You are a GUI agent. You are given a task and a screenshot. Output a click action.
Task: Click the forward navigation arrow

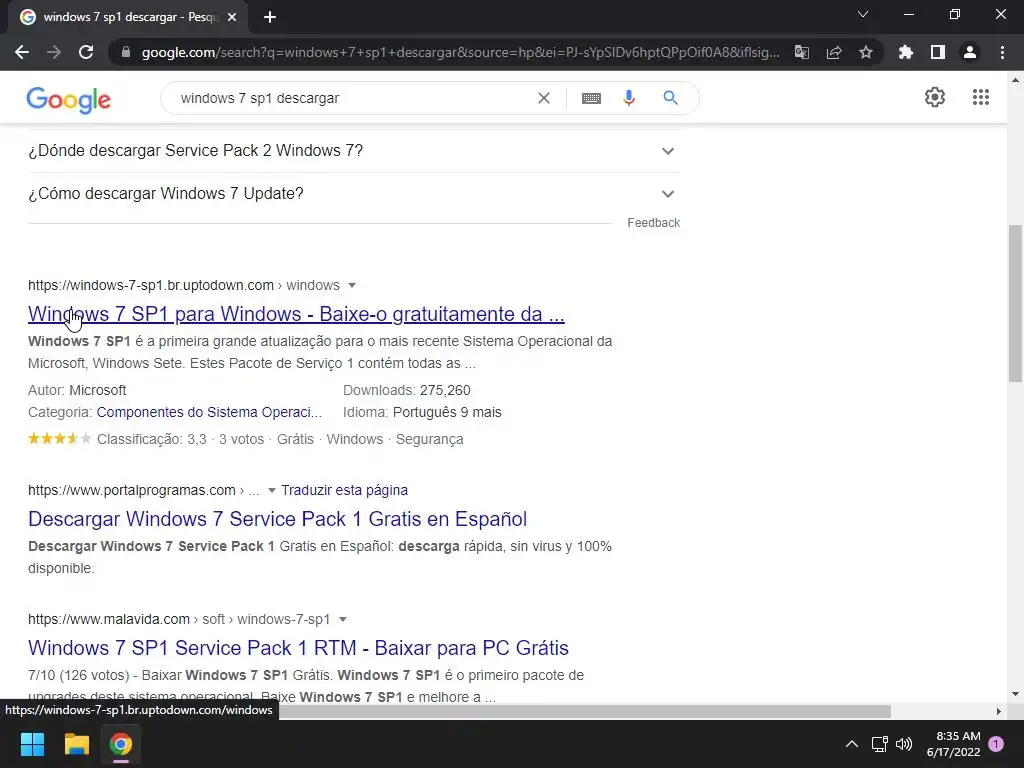coord(54,52)
